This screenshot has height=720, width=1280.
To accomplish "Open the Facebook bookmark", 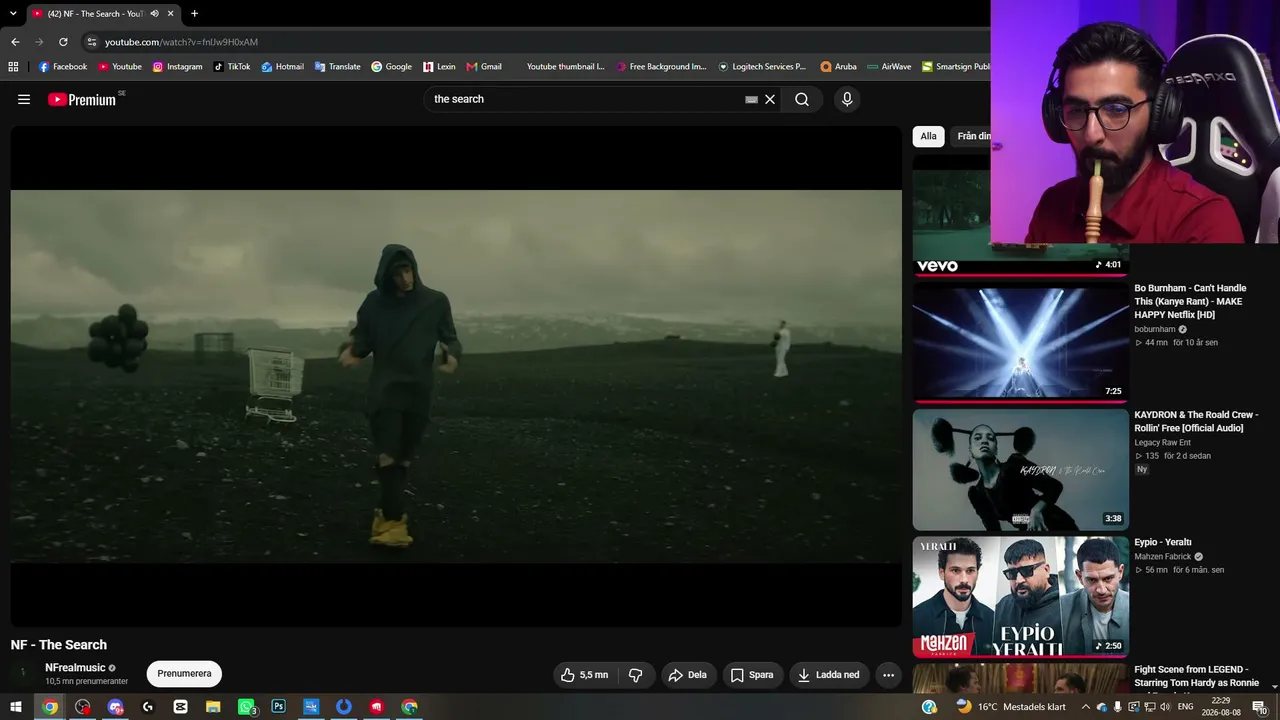I will pos(63,67).
